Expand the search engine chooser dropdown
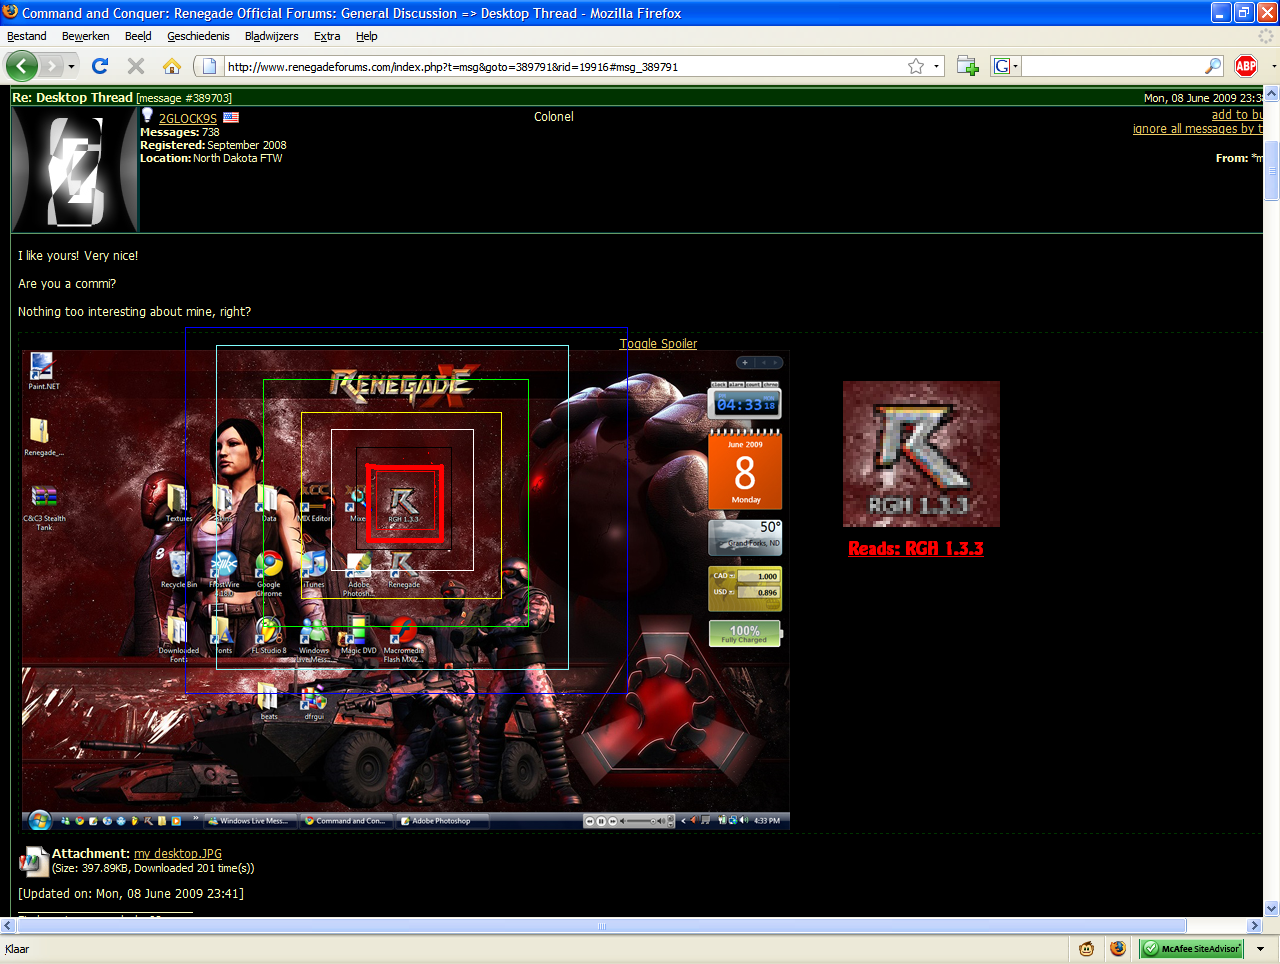1280x964 pixels. pyautogui.click(x=1005, y=67)
